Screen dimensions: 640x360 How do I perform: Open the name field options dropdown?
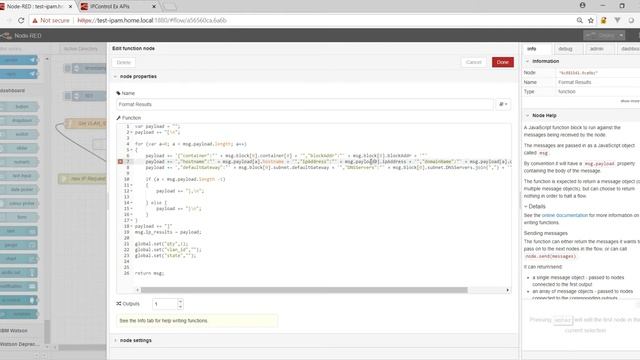click(503, 104)
